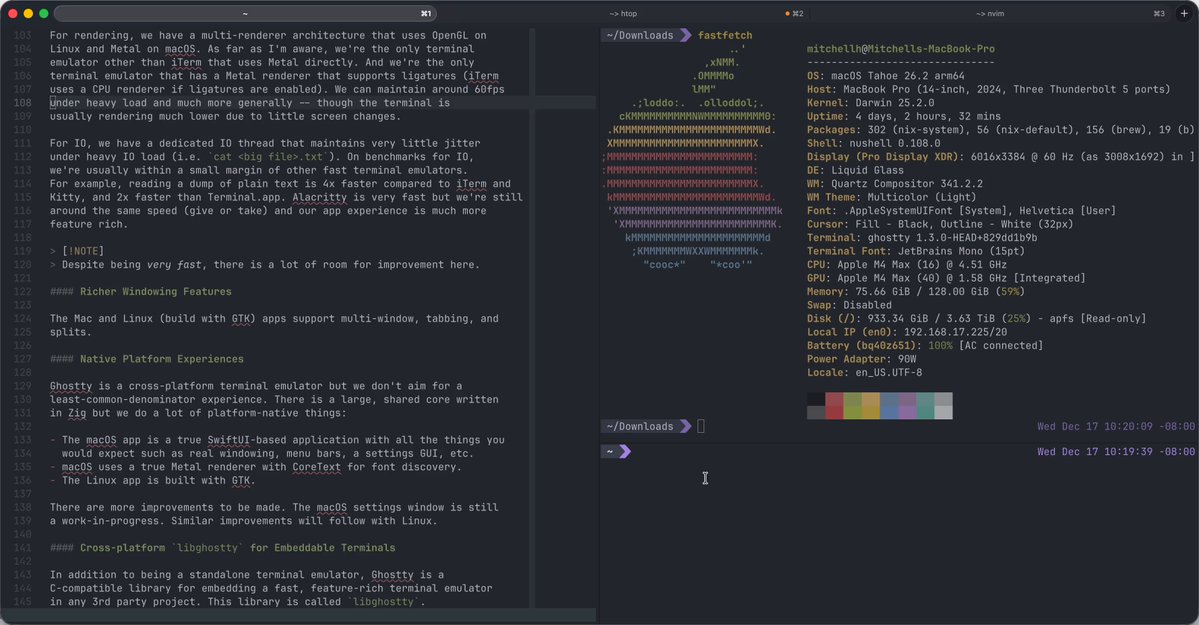
Task: Click the 'GPU: Apple M4 Max (40)' line
Action: [x=946, y=278]
